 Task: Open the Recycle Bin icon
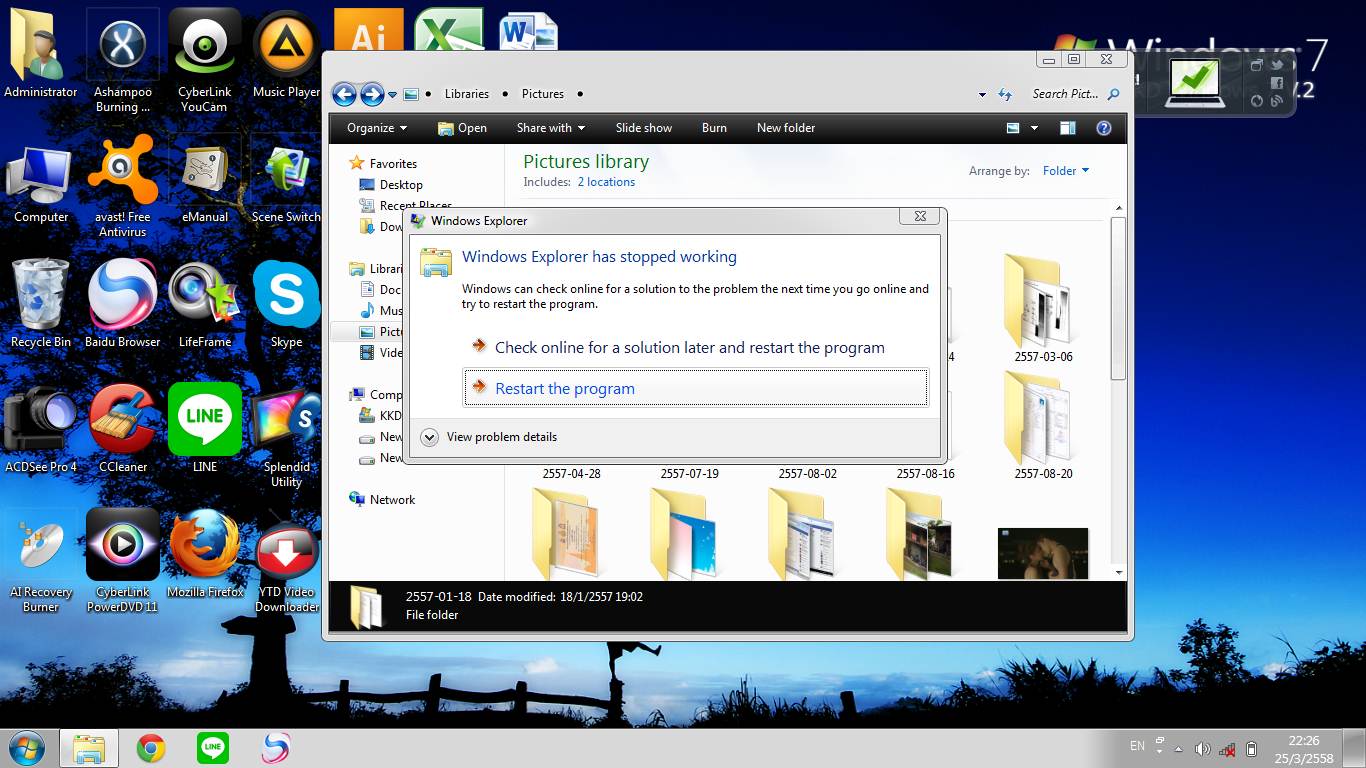[x=40, y=304]
